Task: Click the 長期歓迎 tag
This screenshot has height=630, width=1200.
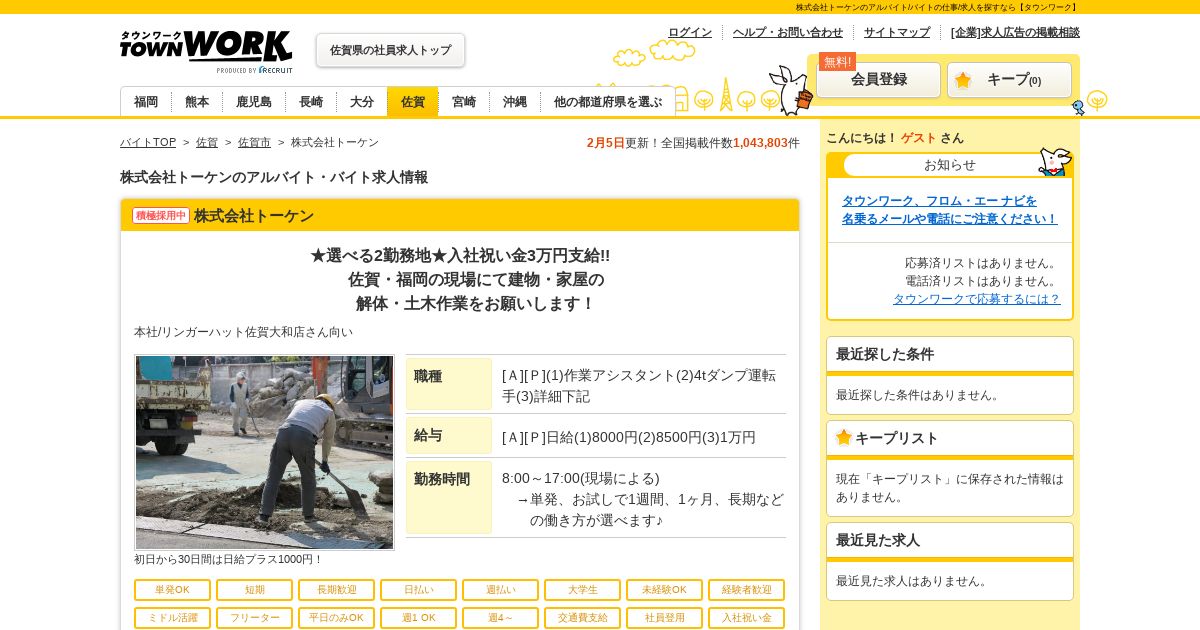Action: click(336, 590)
